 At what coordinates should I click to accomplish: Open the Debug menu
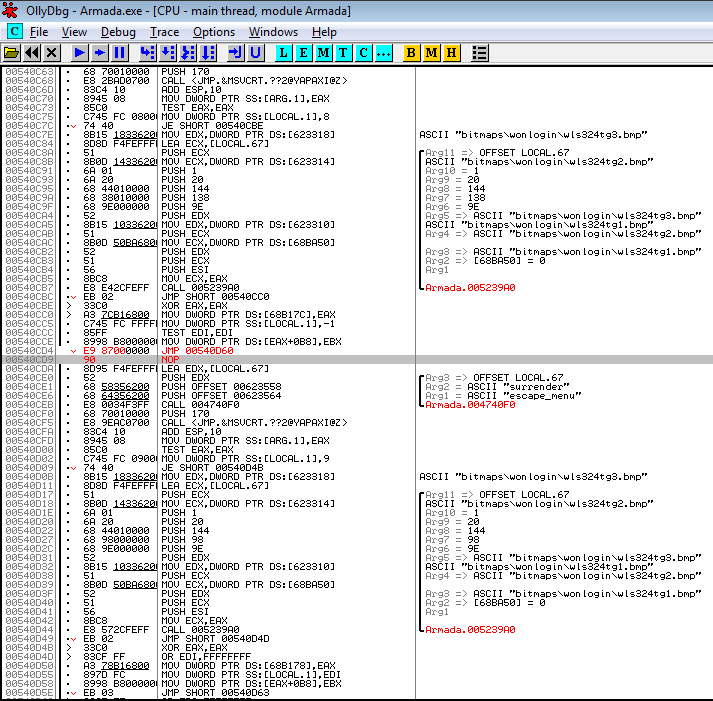(118, 32)
